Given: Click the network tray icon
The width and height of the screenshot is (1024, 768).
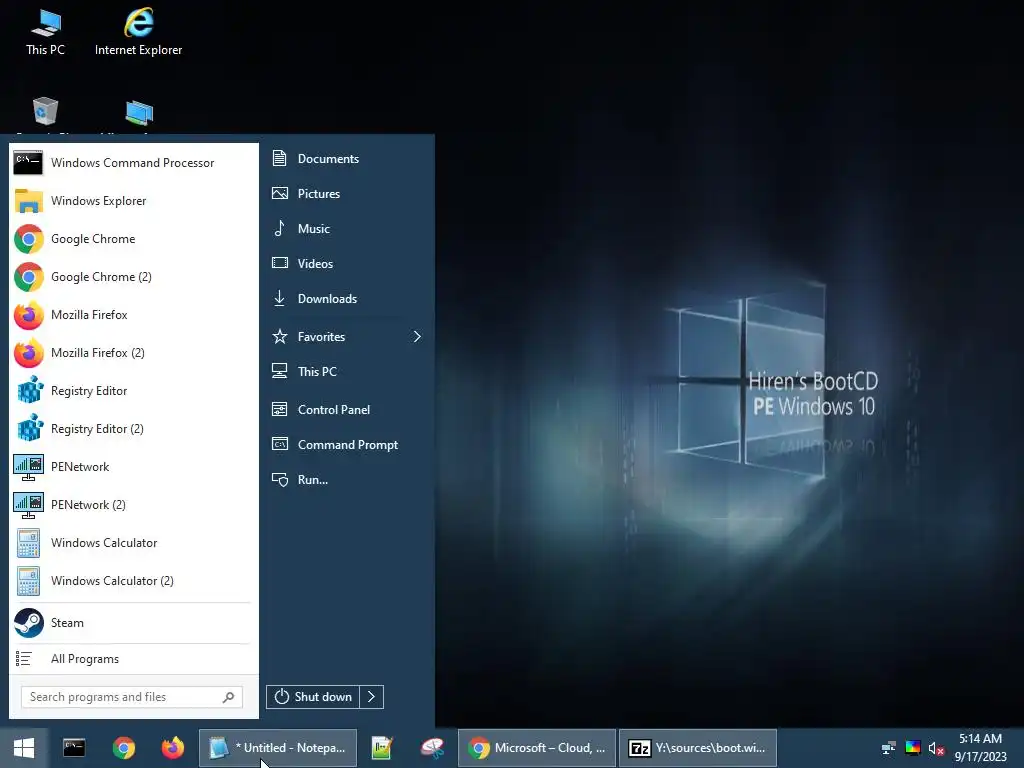Looking at the screenshot, I should click(888, 748).
